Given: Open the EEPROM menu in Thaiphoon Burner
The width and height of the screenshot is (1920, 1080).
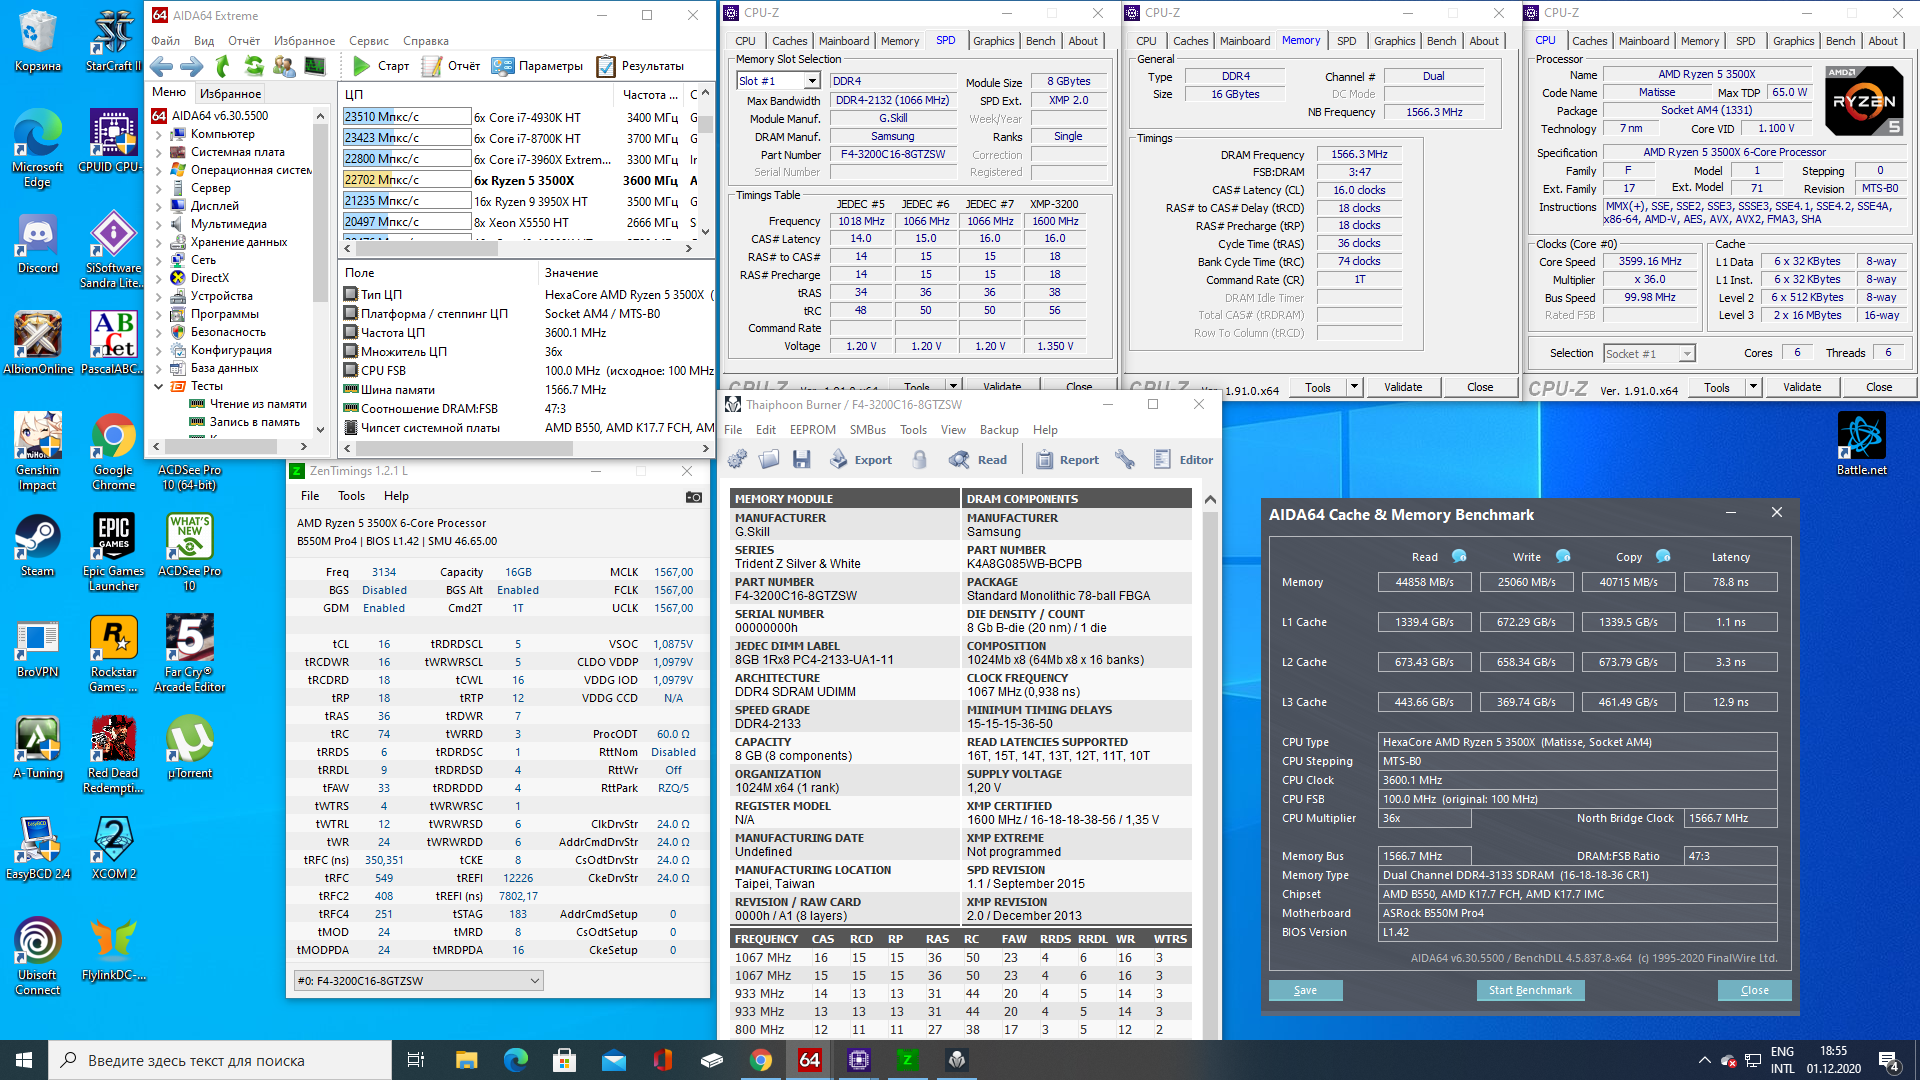Looking at the screenshot, I should coord(812,430).
